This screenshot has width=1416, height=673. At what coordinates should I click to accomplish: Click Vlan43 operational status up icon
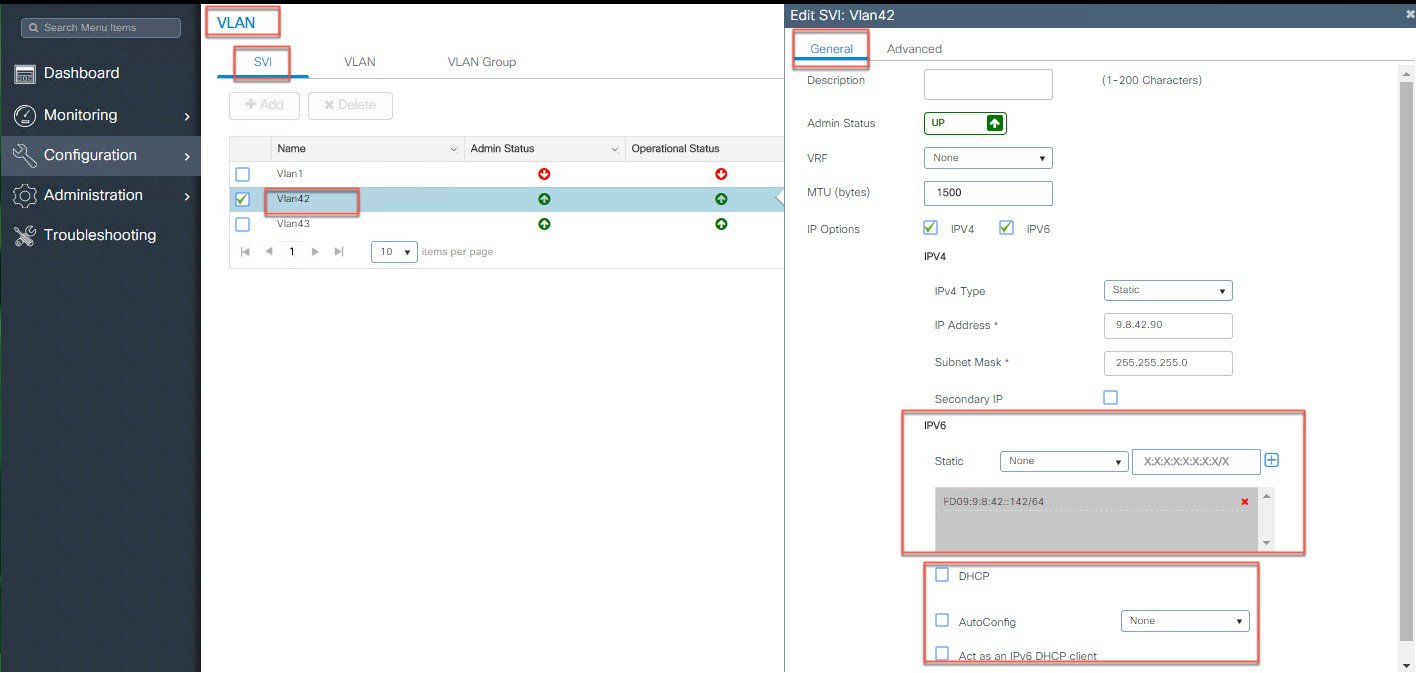click(x=721, y=224)
